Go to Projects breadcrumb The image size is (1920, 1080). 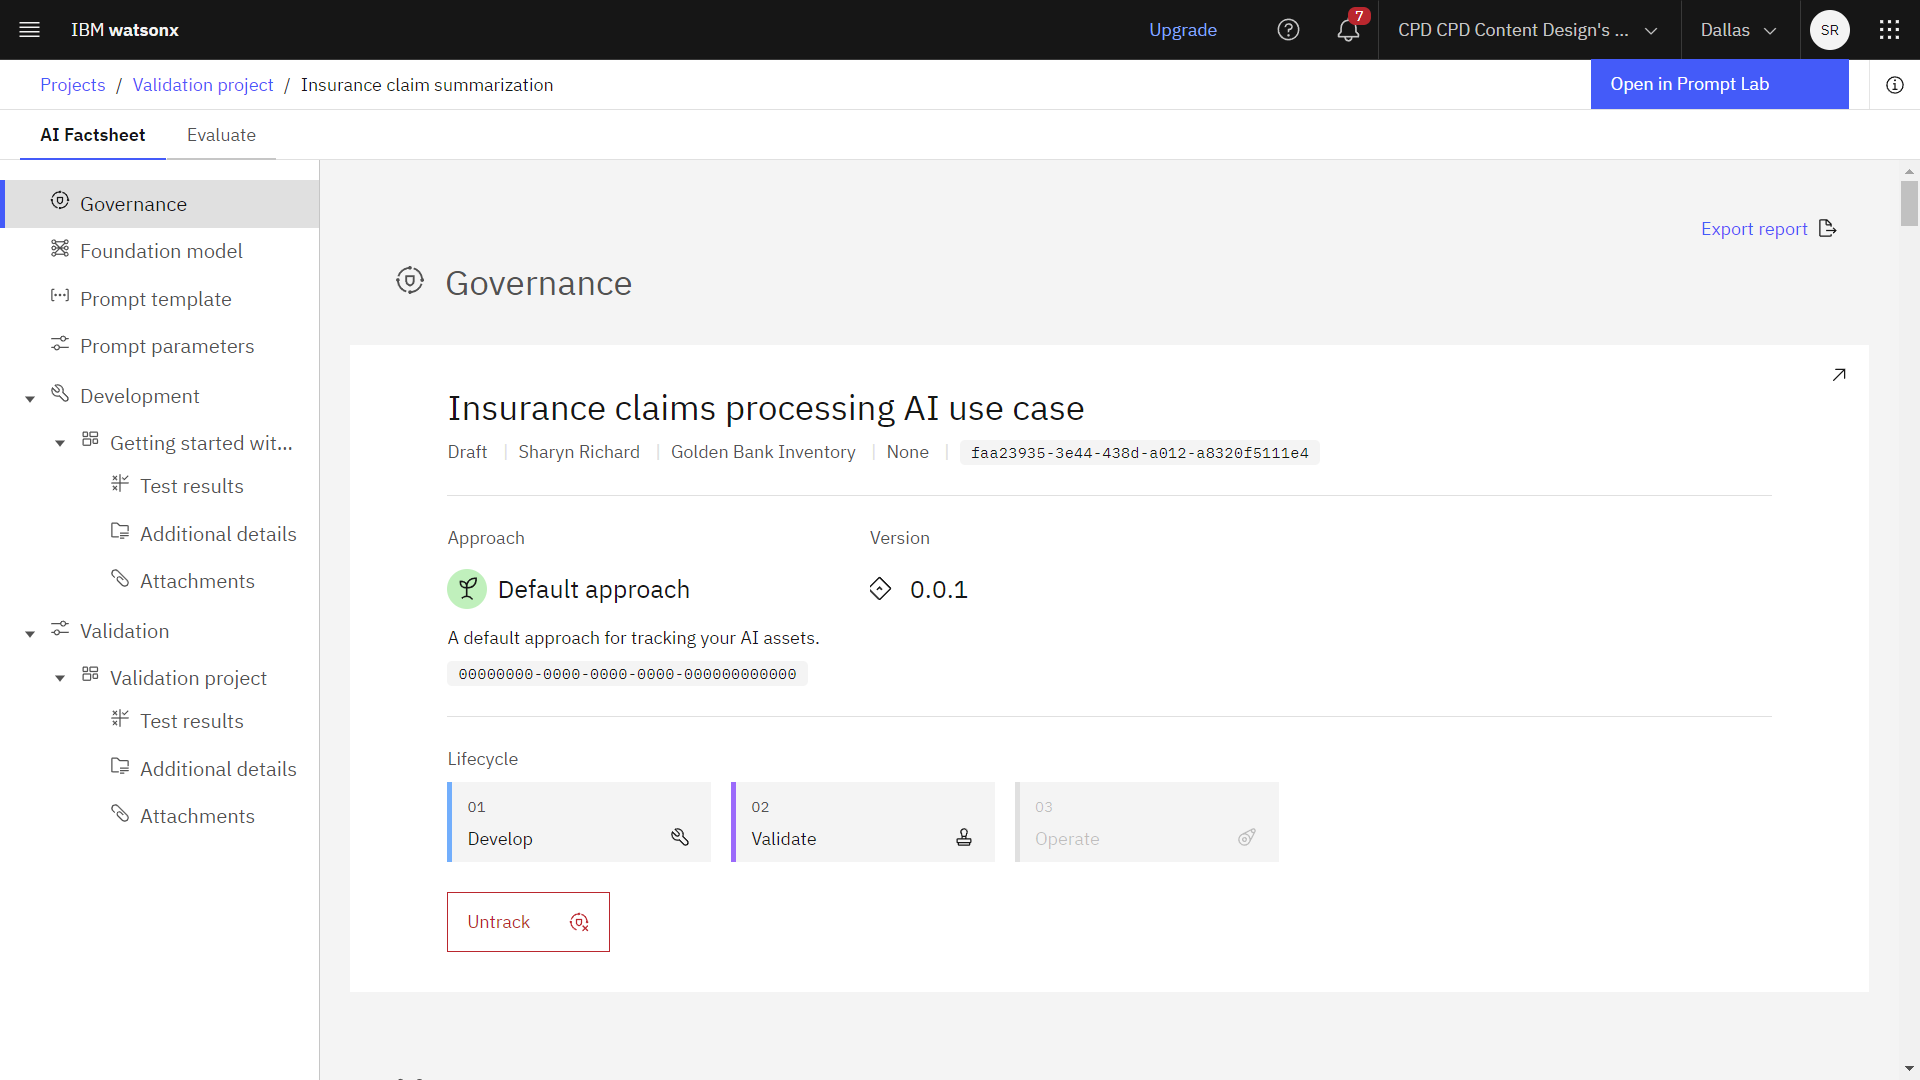click(x=72, y=85)
